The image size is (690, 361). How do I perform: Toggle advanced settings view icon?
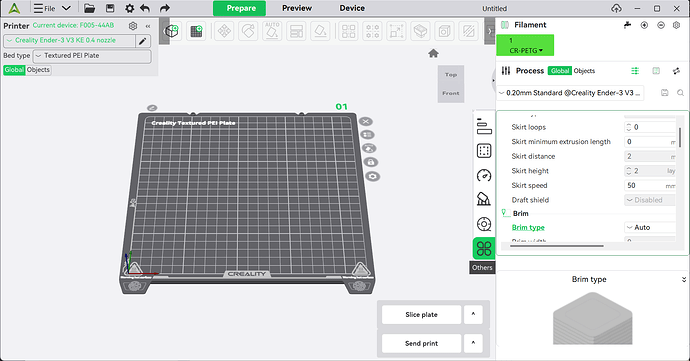(x=635, y=71)
